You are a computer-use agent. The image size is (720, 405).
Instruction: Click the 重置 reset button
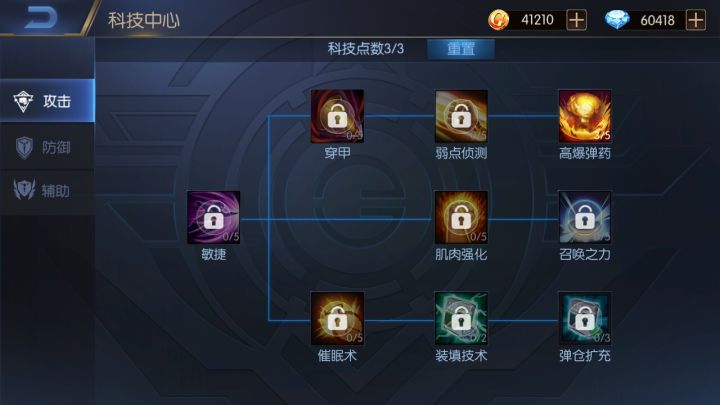point(461,49)
